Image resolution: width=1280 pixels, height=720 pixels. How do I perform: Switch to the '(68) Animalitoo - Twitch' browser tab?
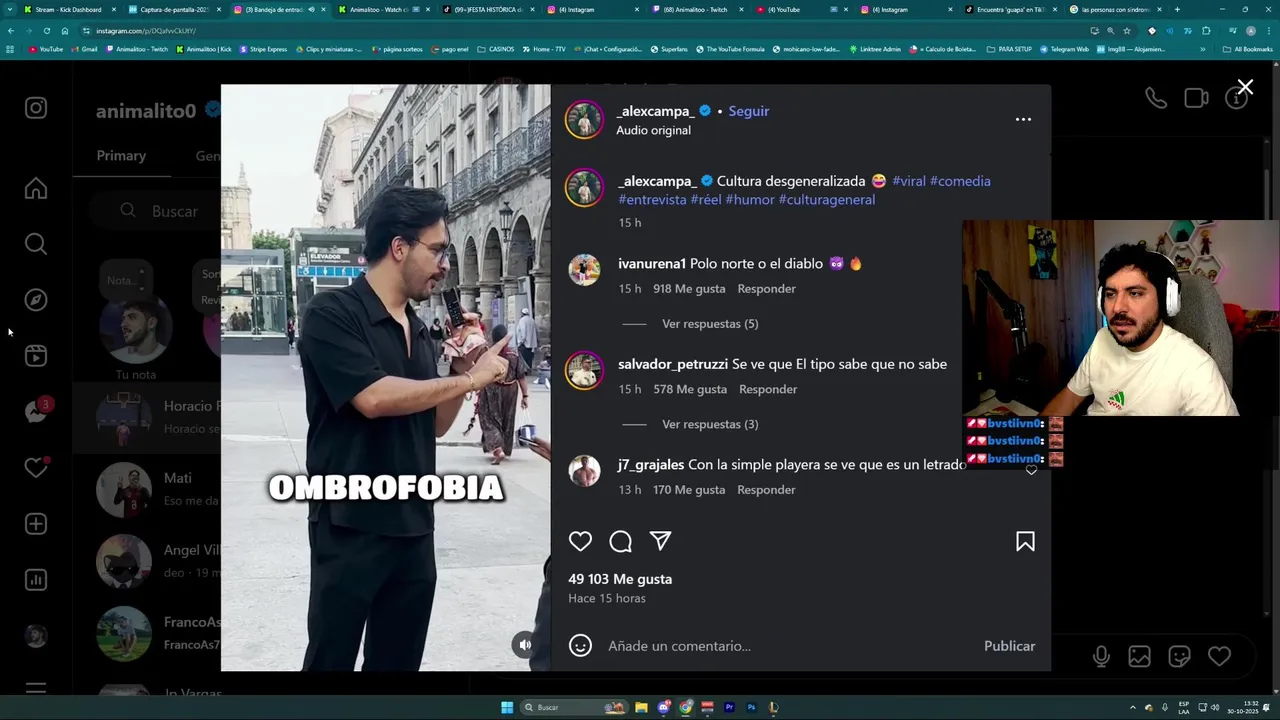pyautogui.click(x=696, y=9)
